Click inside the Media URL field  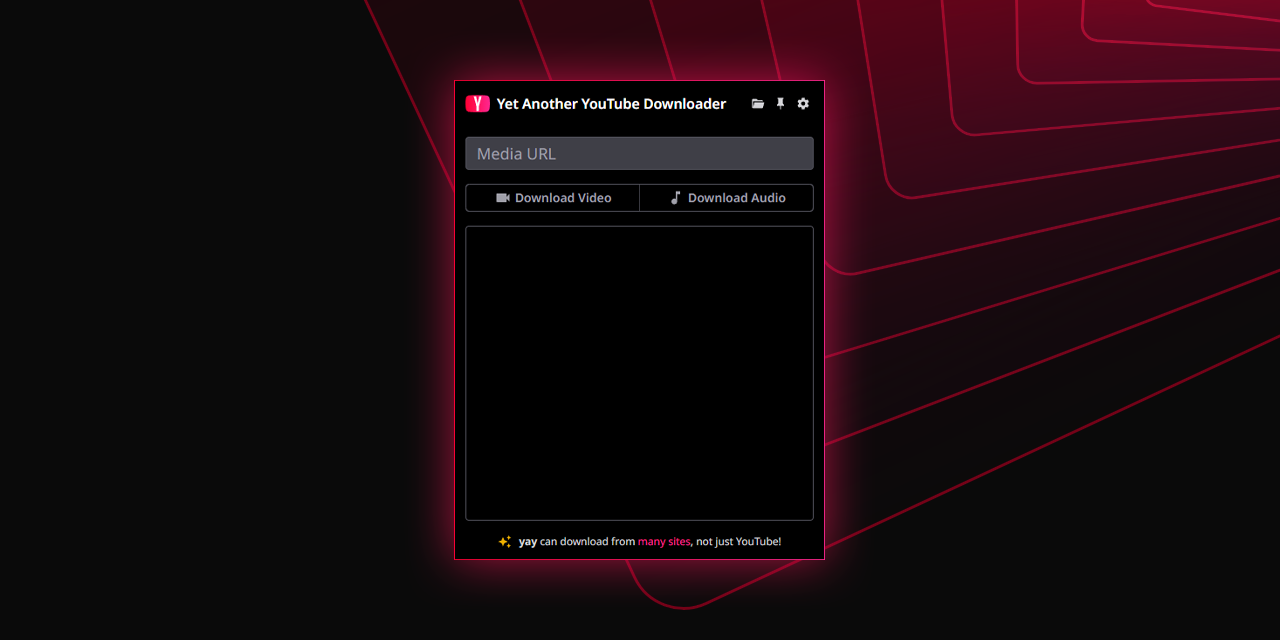pyautogui.click(x=639, y=153)
